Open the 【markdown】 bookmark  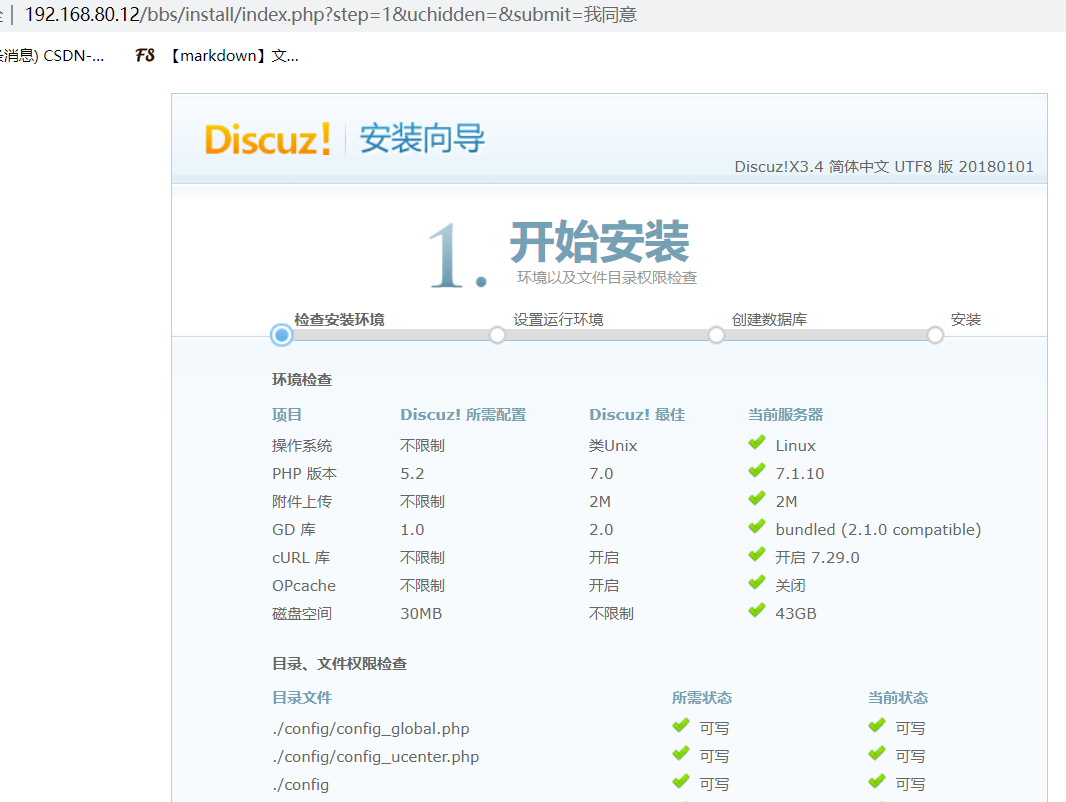point(234,56)
